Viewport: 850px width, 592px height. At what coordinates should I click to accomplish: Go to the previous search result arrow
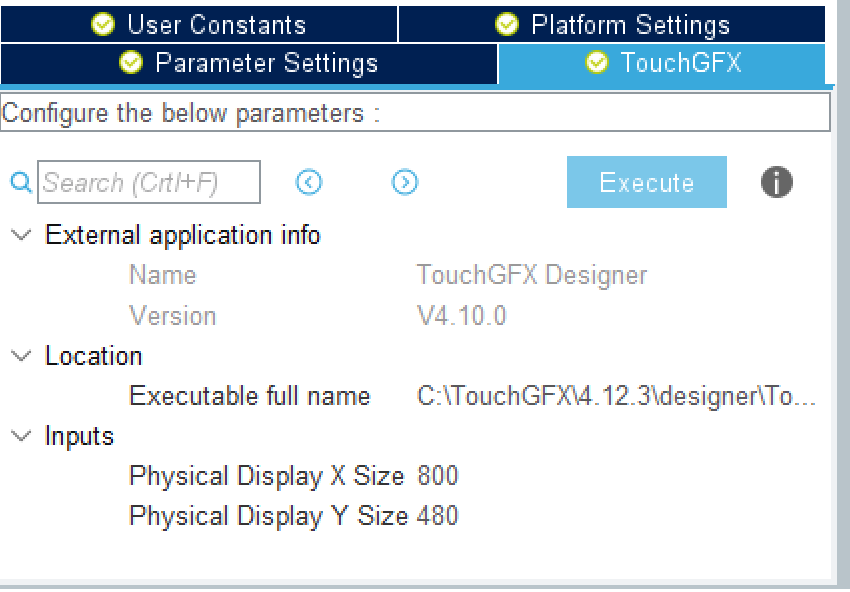[x=309, y=182]
